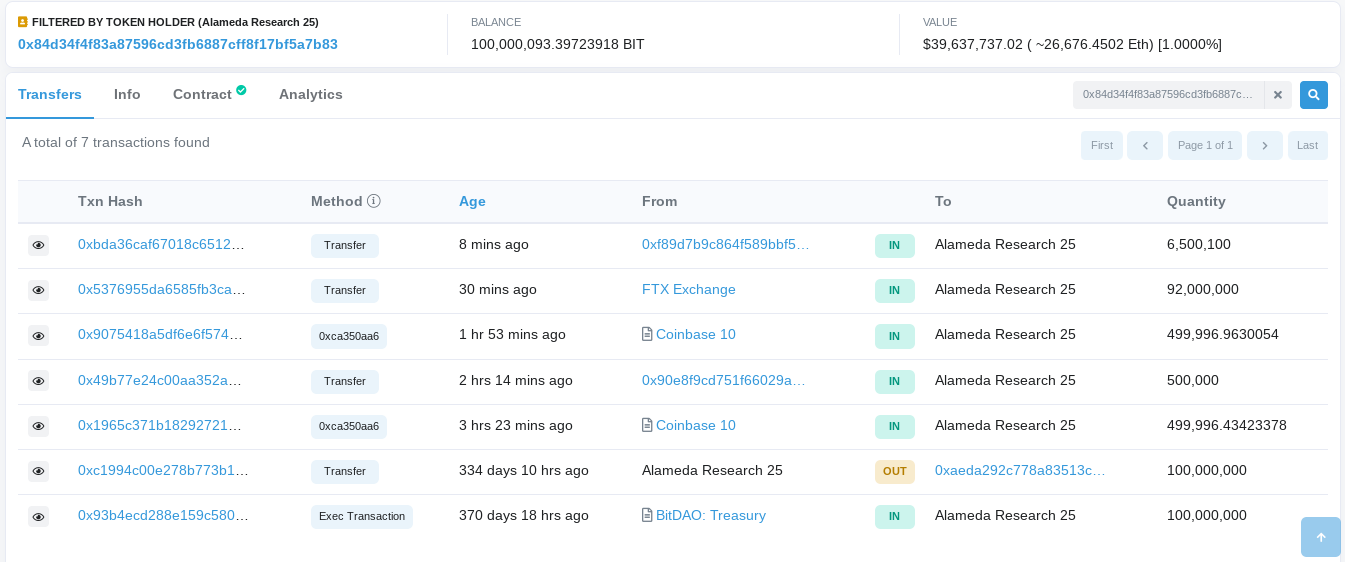
Task: Click the Method column header
Action: point(337,201)
